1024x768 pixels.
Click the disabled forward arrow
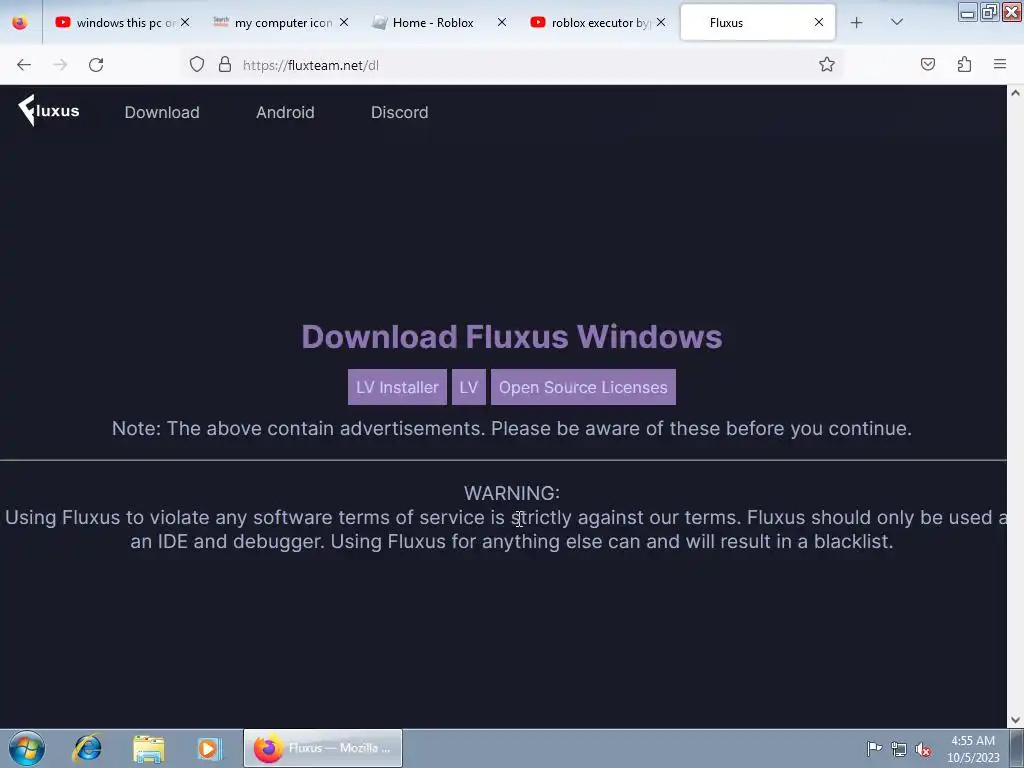coord(60,65)
